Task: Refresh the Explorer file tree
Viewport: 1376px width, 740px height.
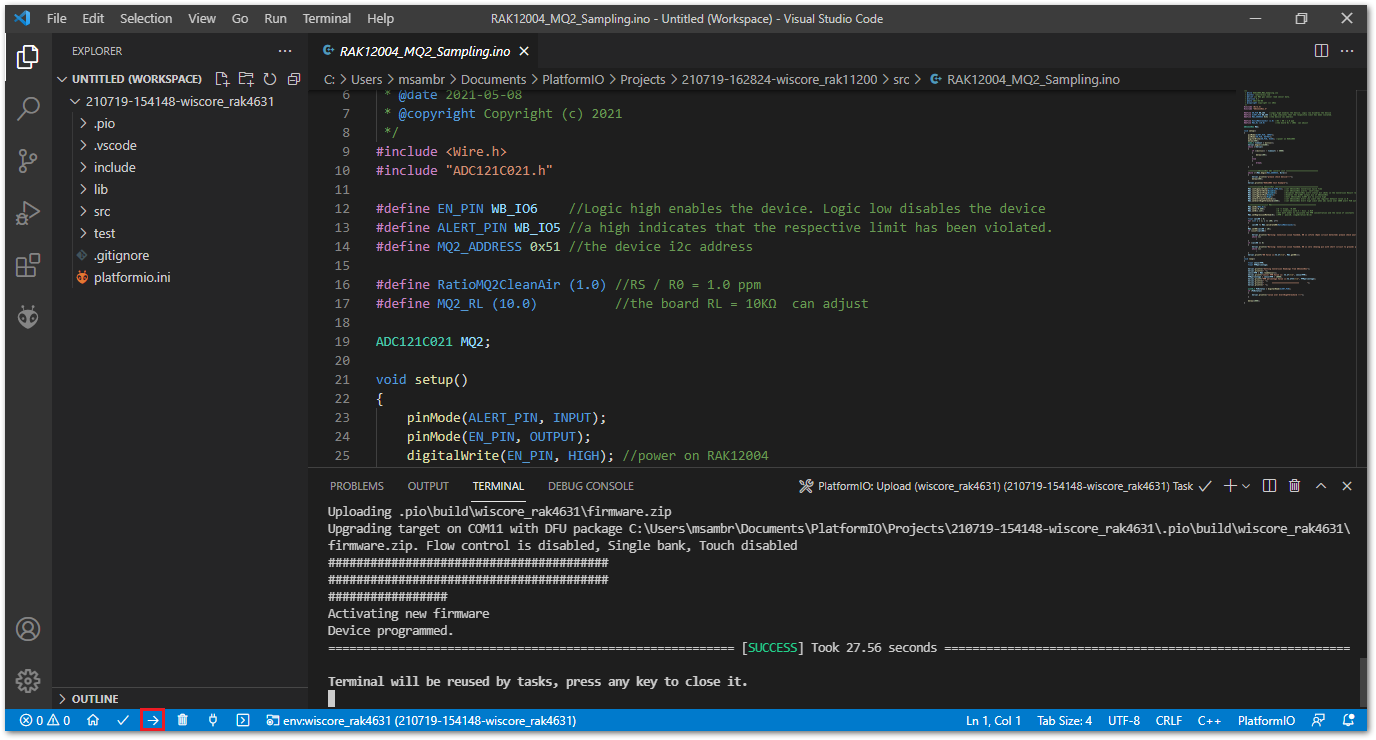Action: coord(270,79)
